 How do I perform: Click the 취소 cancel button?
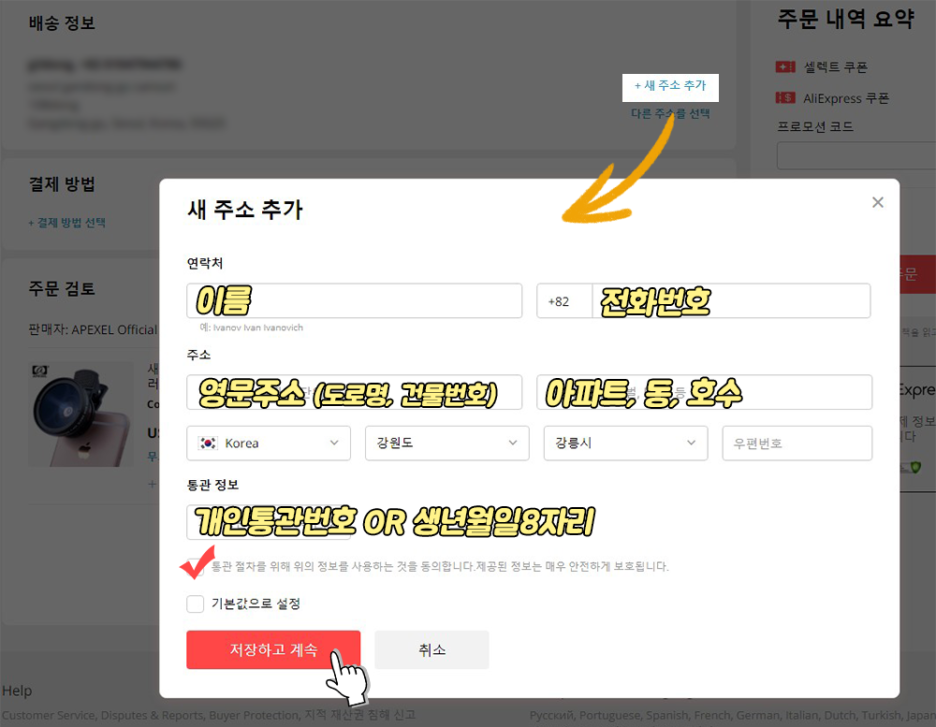pyautogui.click(x=431, y=649)
